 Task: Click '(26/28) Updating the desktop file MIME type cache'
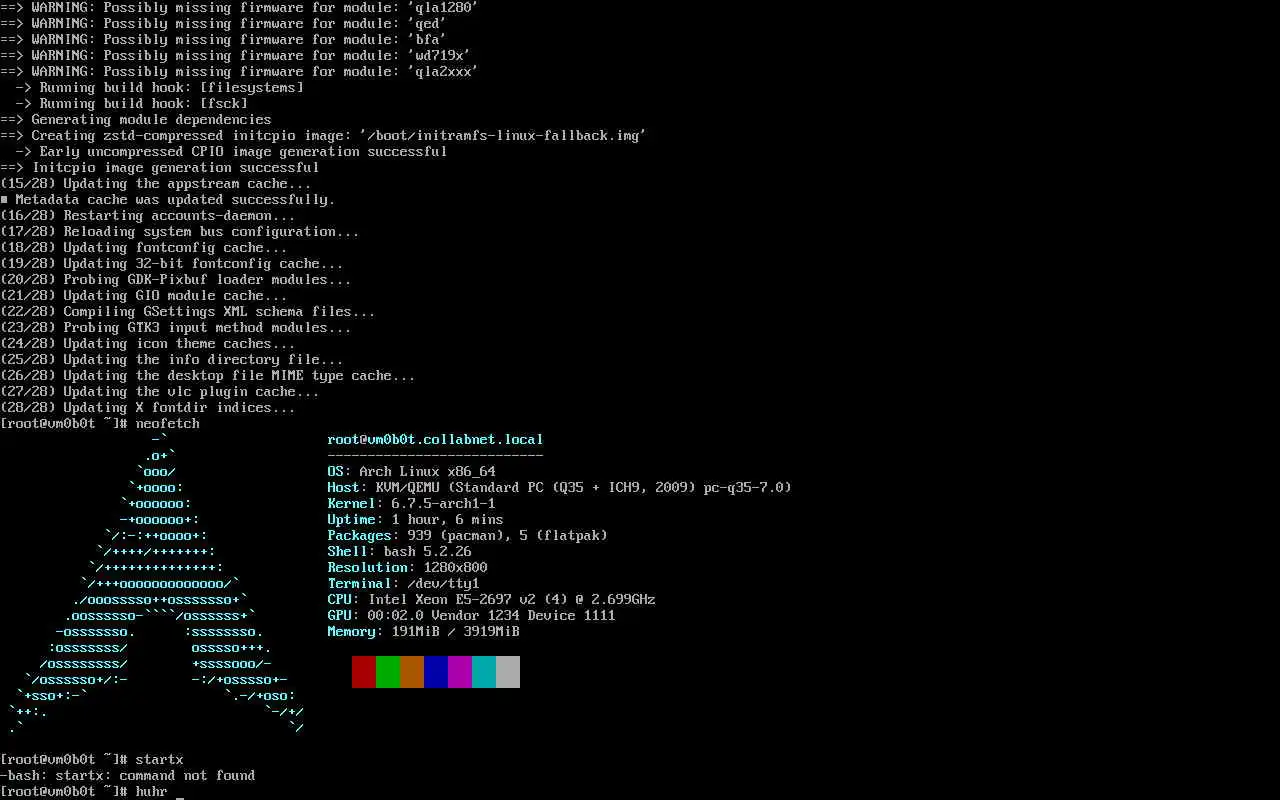208,376
